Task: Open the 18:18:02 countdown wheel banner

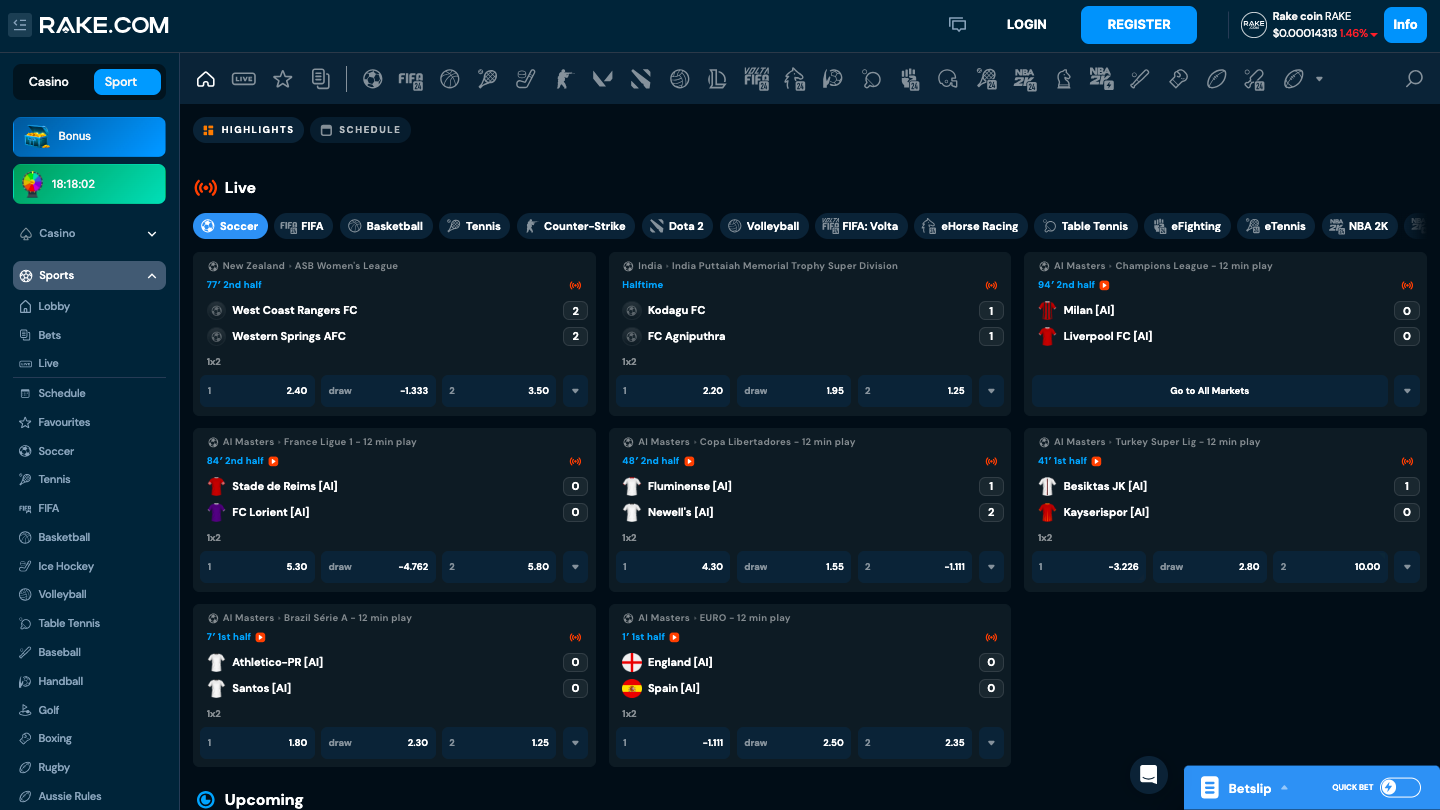Action: coord(89,184)
